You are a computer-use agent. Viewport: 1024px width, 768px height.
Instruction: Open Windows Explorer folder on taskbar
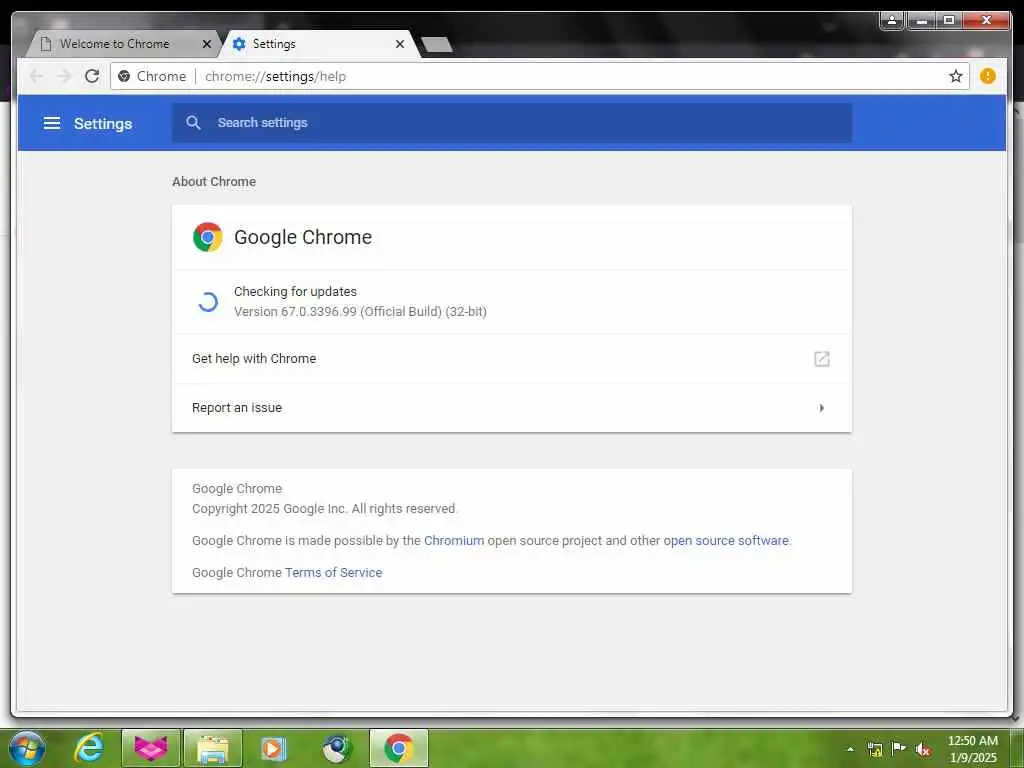tap(213, 748)
